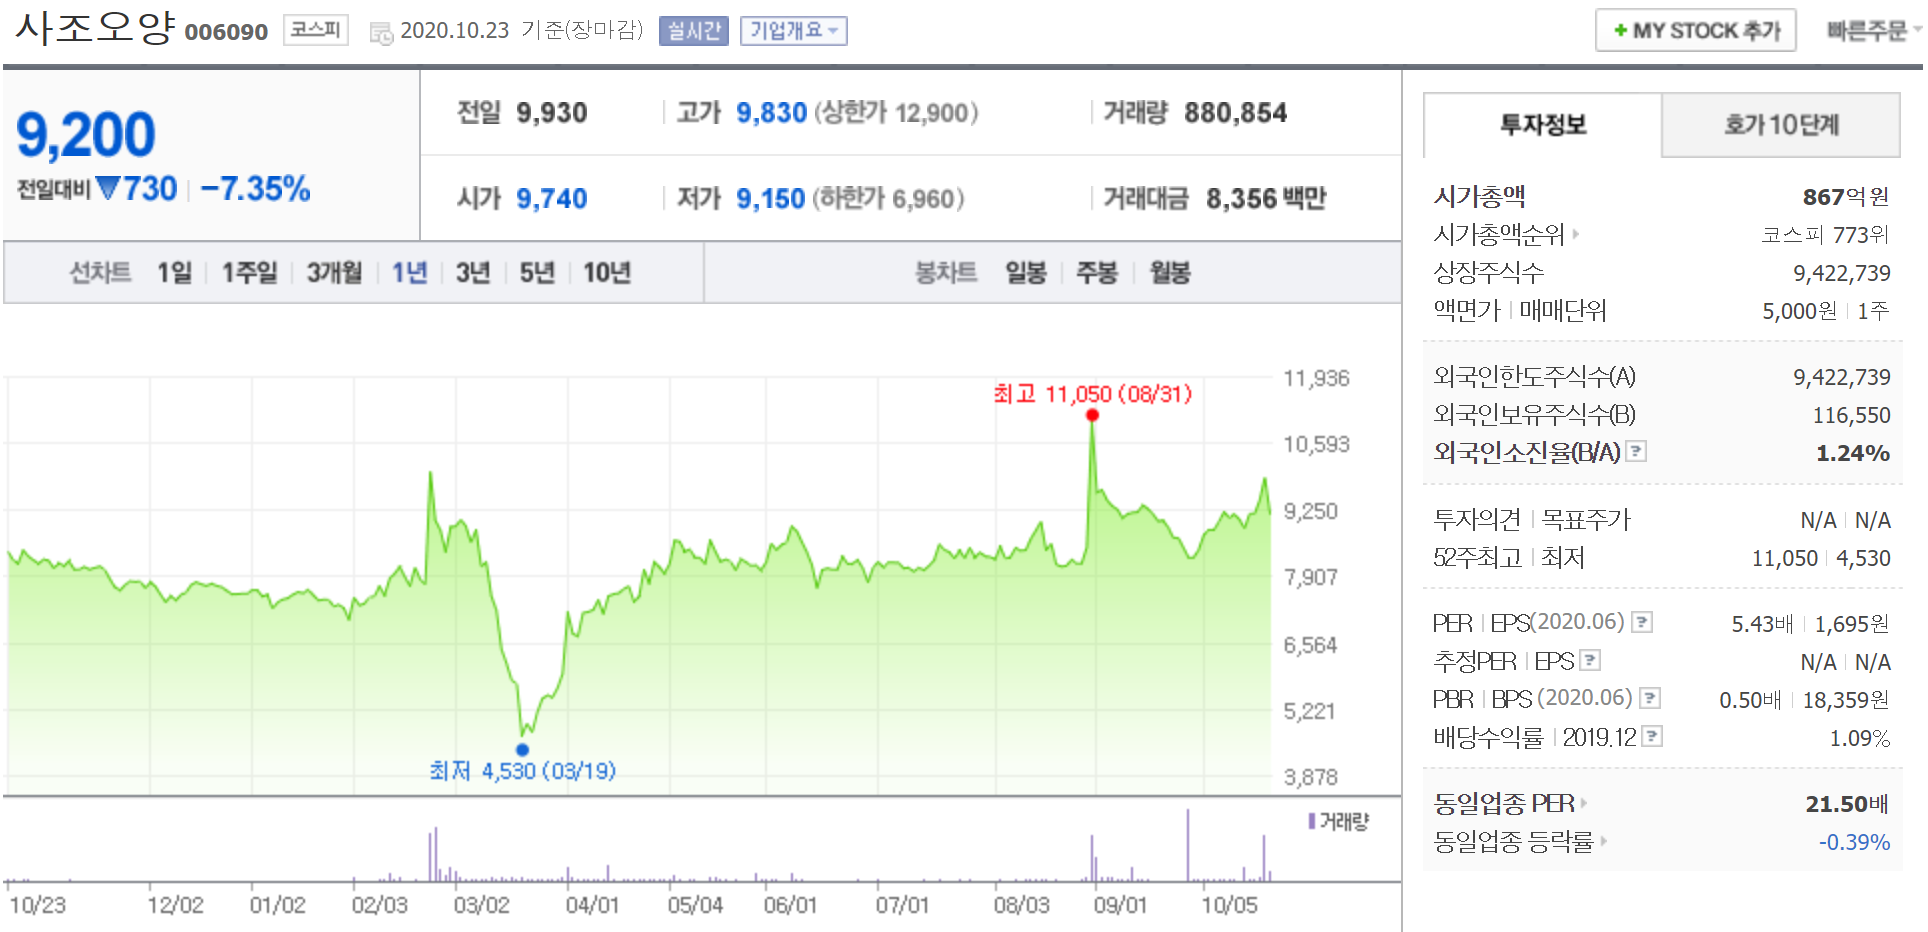Expand the 동일업종 PER arrow link
This screenshot has height=932, width=1928.
[x=1583, y=802]
